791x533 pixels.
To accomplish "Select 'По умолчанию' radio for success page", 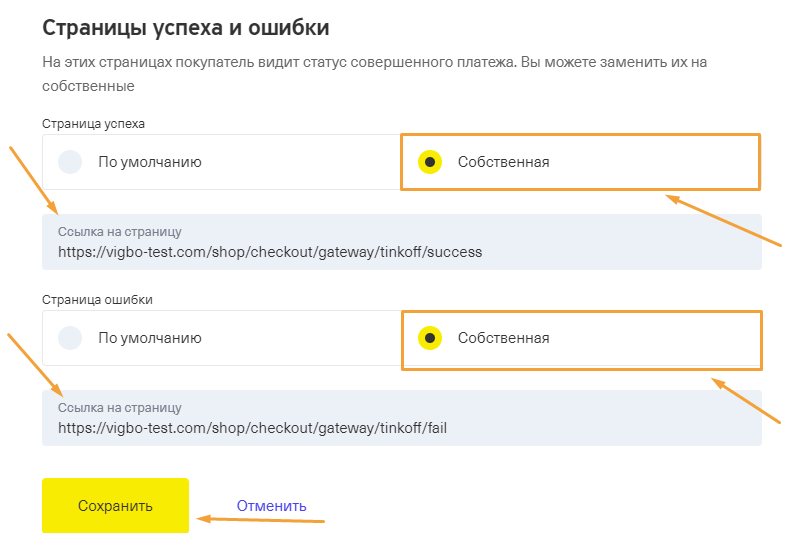I will pyautogui.click(x=70, y=162).
